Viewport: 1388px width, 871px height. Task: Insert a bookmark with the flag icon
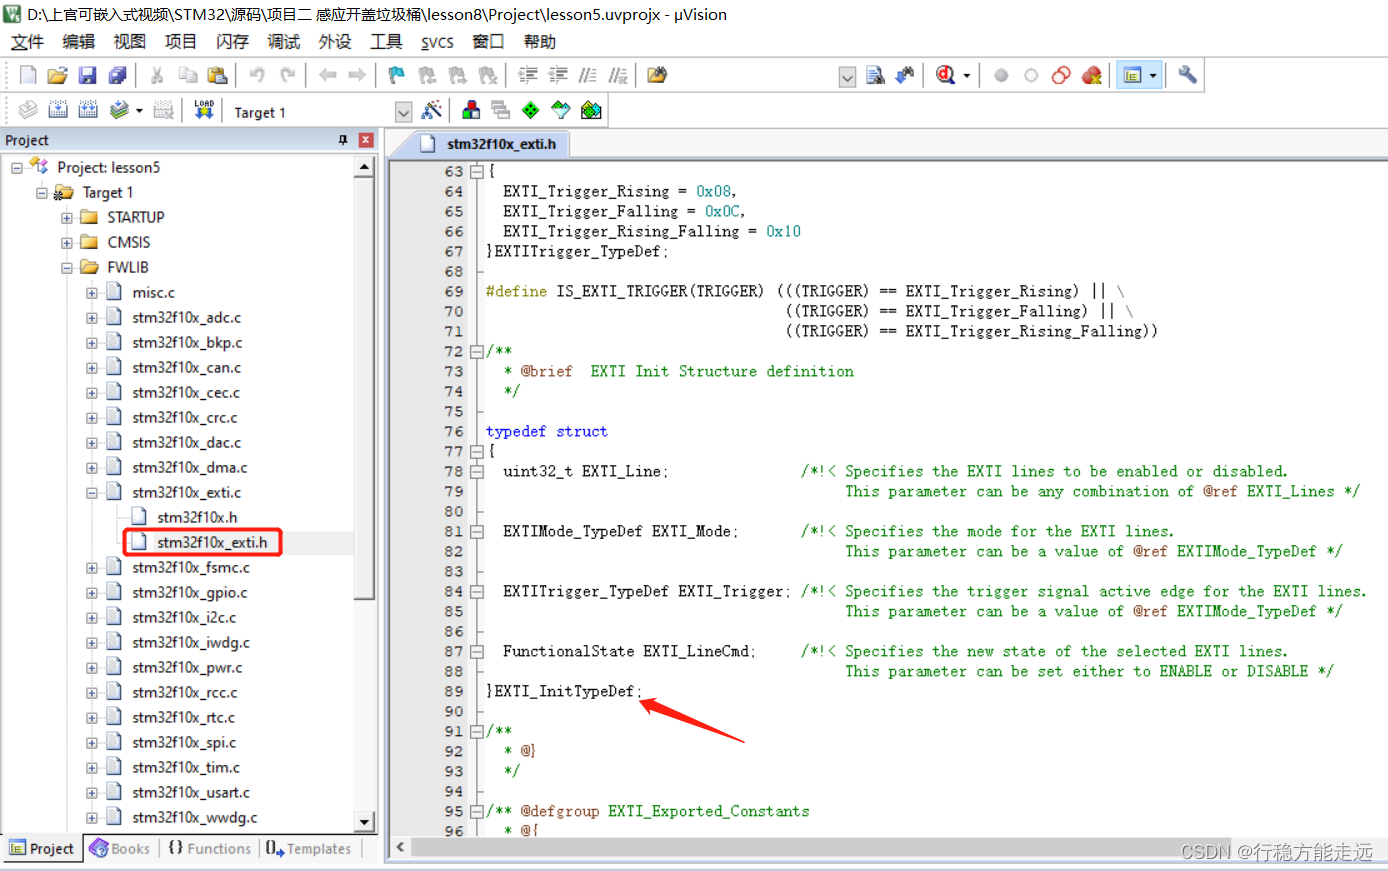397,75
